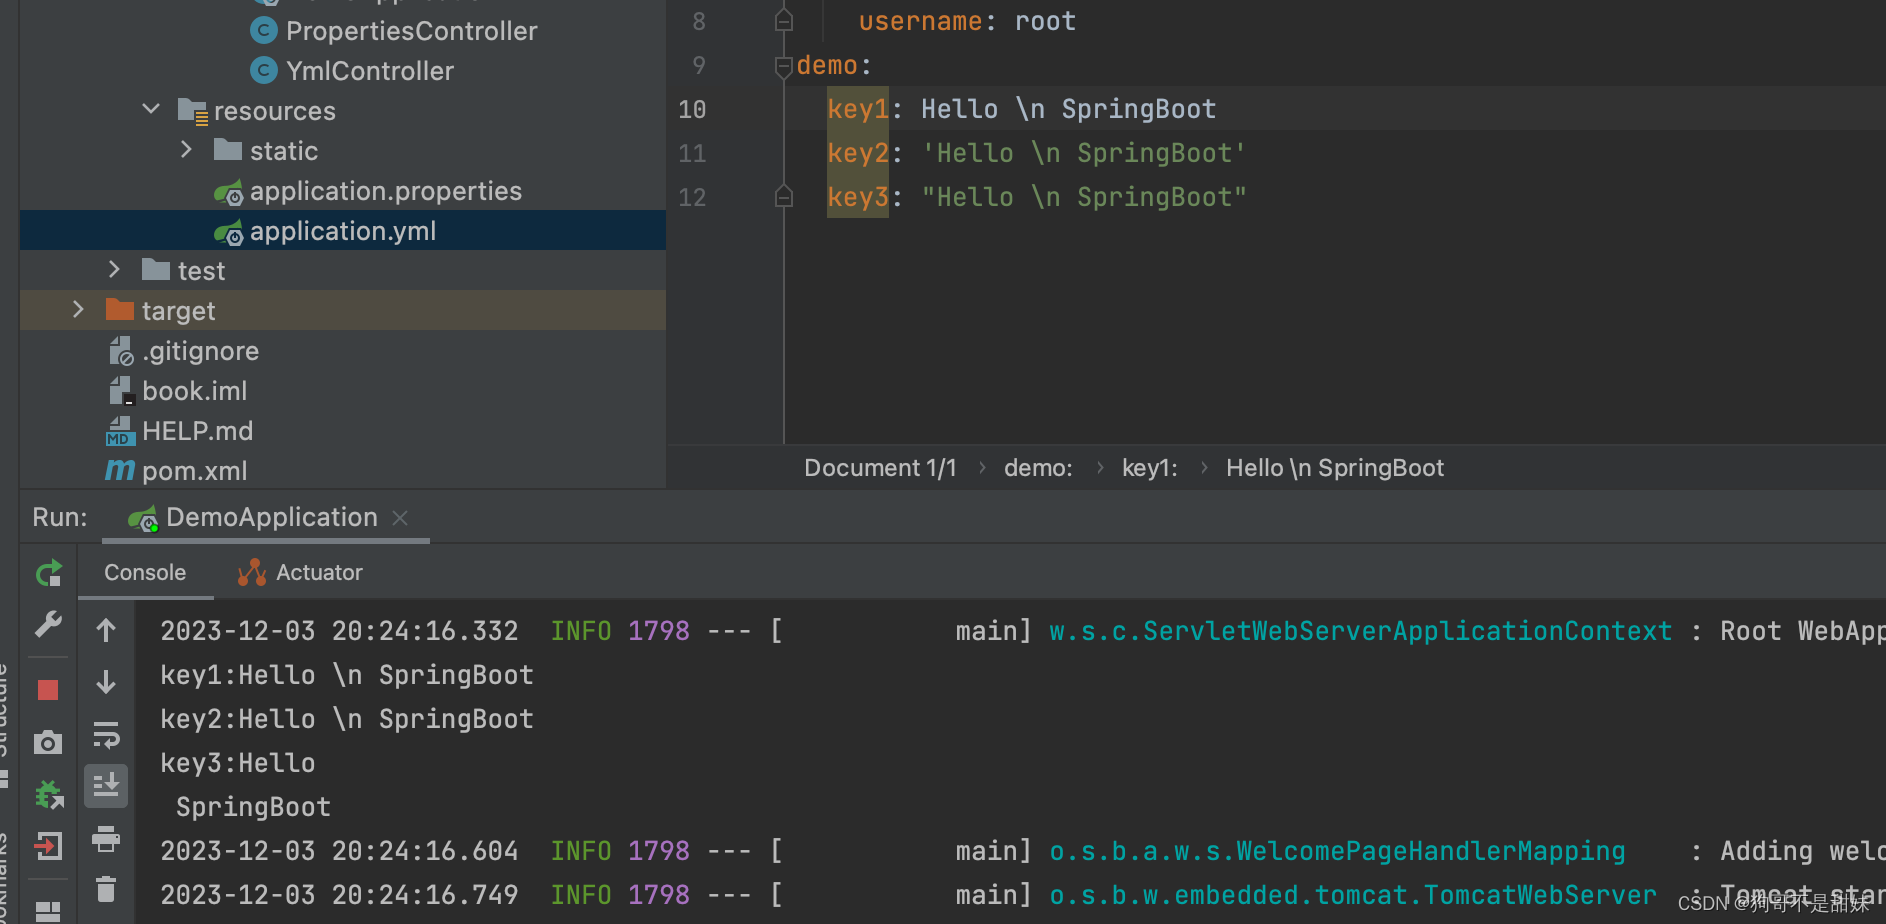Select the test folder
Viewport: 1886px width, 924px height.
(201, 271)
